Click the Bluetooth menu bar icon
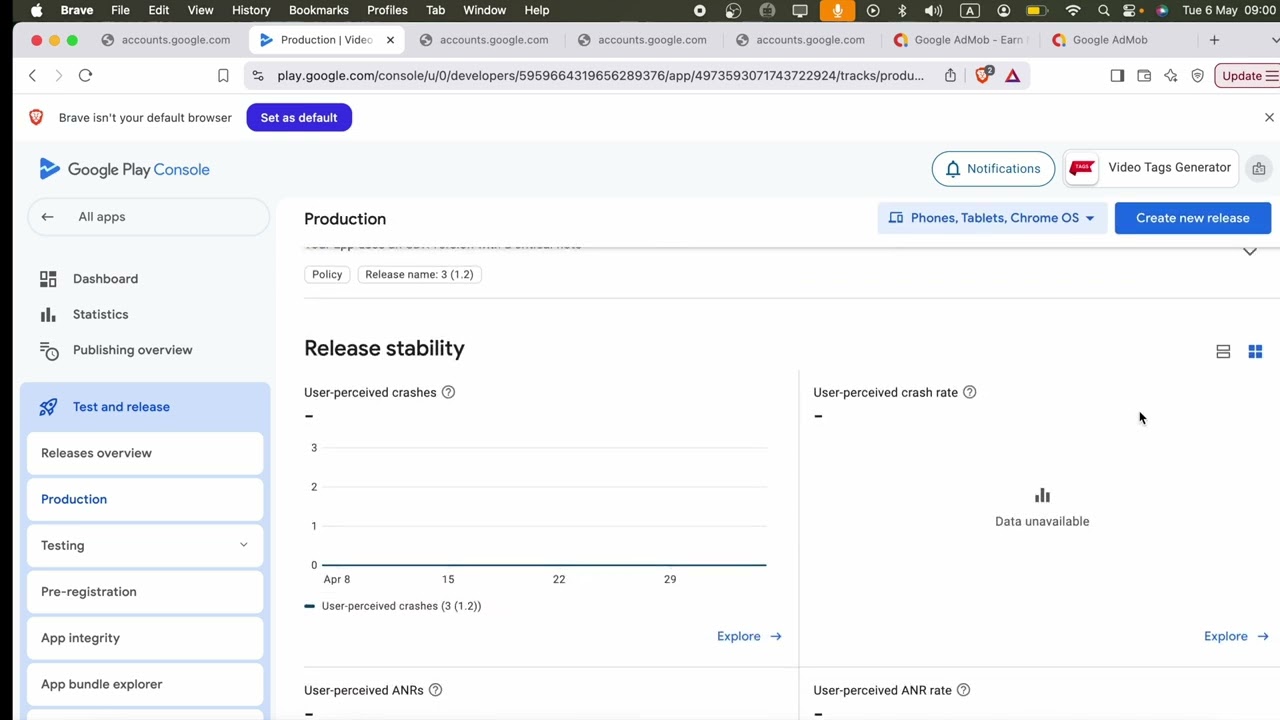The width and height of the screenshot is (1280, 720). click(x=902, y=10)
